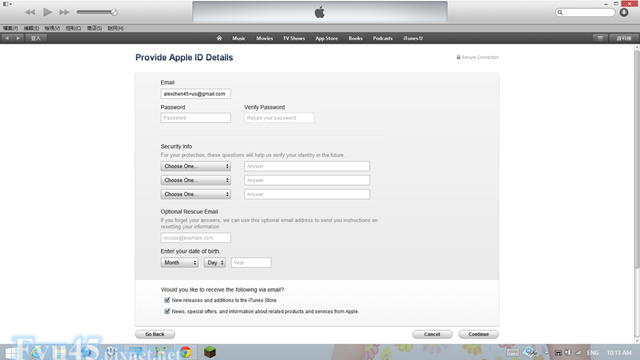The image size is (640, 360).
Task: Click the globe icon in the taskbar
Action: pos(86,352)
